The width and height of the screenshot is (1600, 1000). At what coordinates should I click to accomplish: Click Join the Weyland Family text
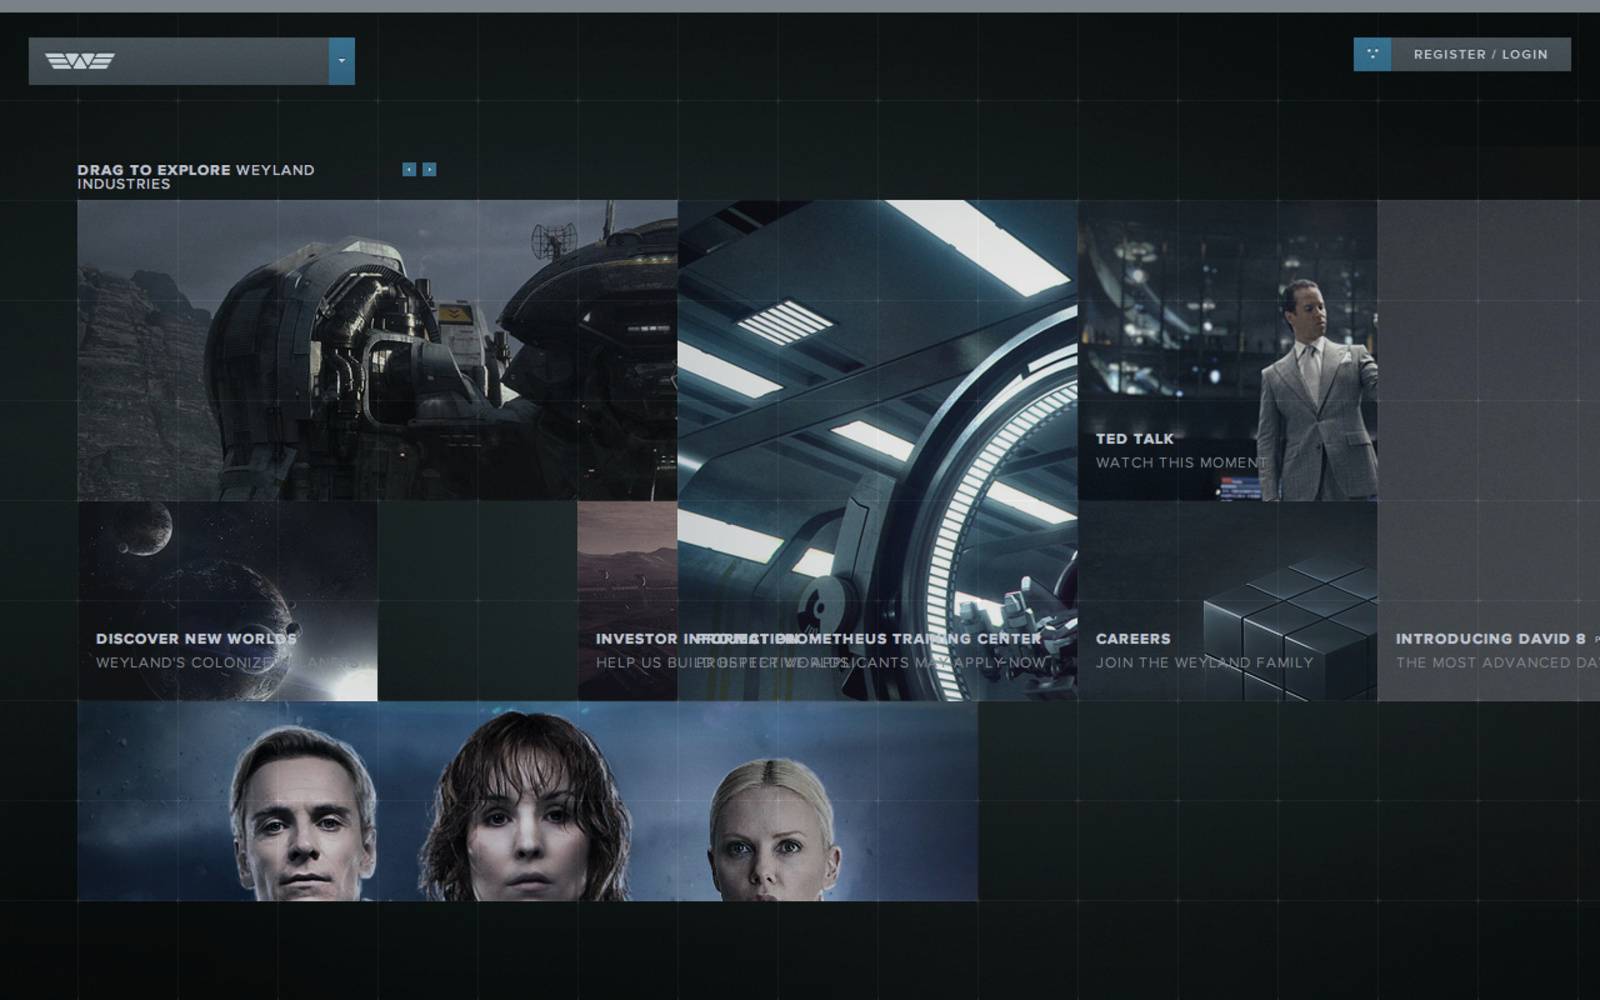1204,663
